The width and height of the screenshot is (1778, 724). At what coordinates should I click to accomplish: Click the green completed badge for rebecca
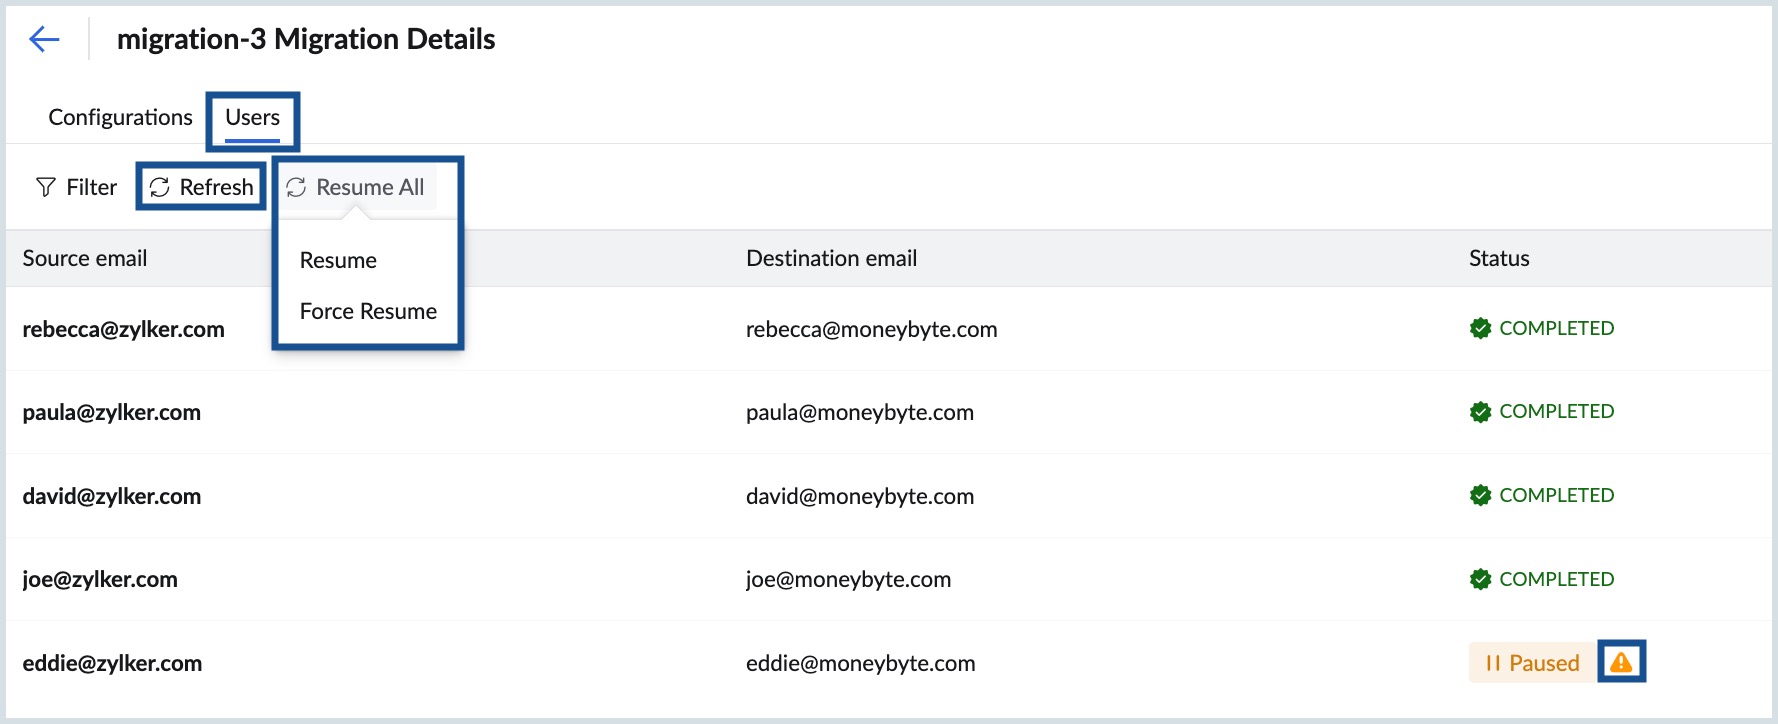(x=1480, y=328)
